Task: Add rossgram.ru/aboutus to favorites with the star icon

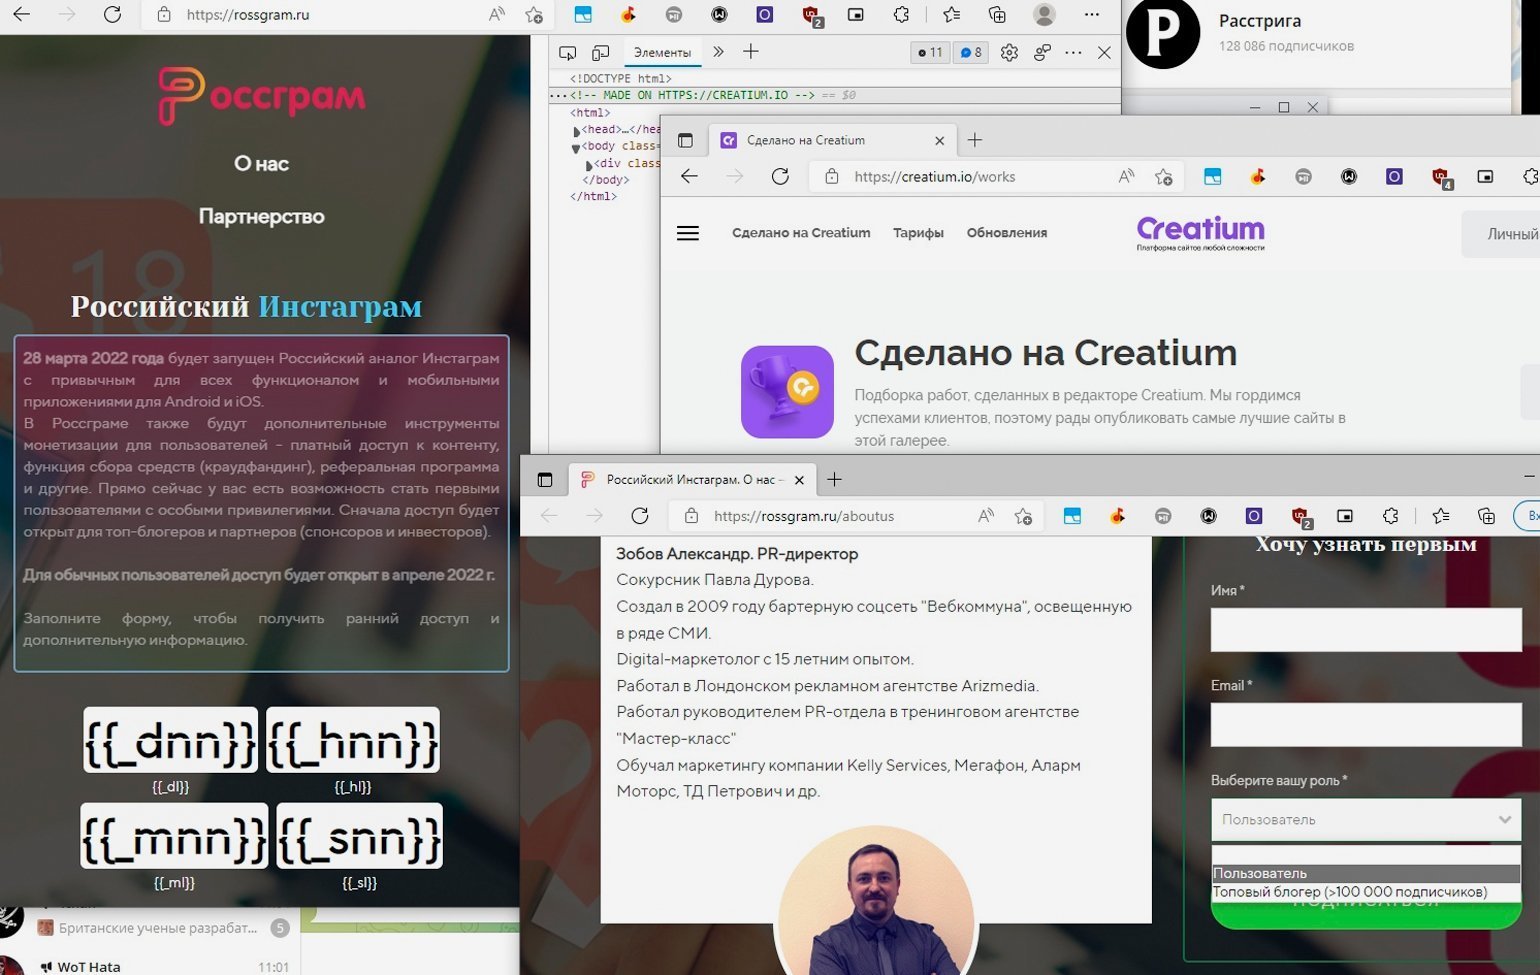Action: 1022,516
